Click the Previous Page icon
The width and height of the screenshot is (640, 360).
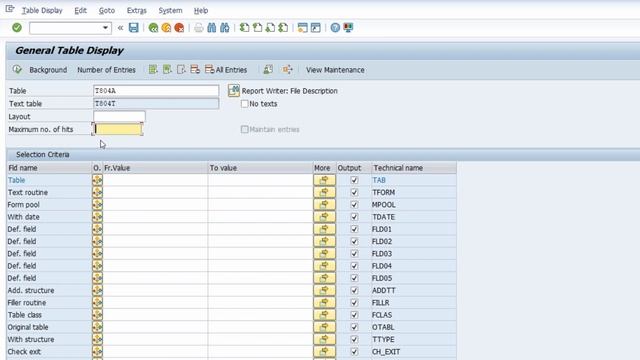pos(257,28)
